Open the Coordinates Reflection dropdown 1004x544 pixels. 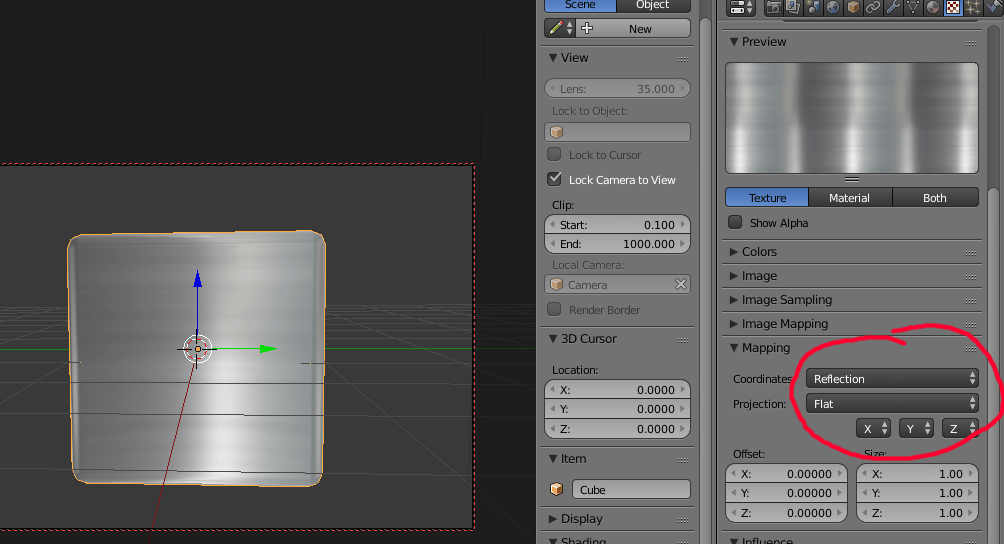click(x=892, y=378)
